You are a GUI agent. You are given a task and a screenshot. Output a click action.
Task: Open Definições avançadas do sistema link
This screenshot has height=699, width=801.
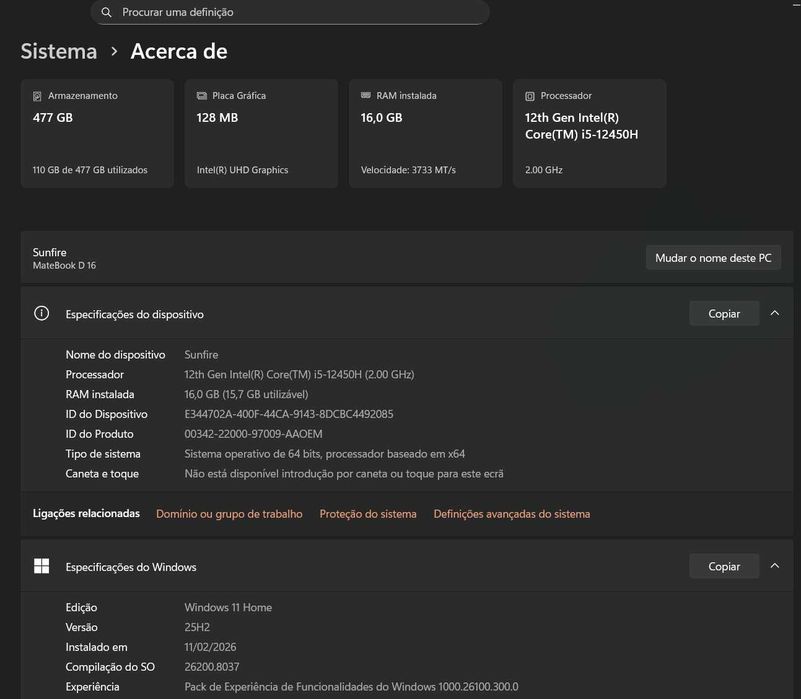pyautogui.click(x=512, y=514)
